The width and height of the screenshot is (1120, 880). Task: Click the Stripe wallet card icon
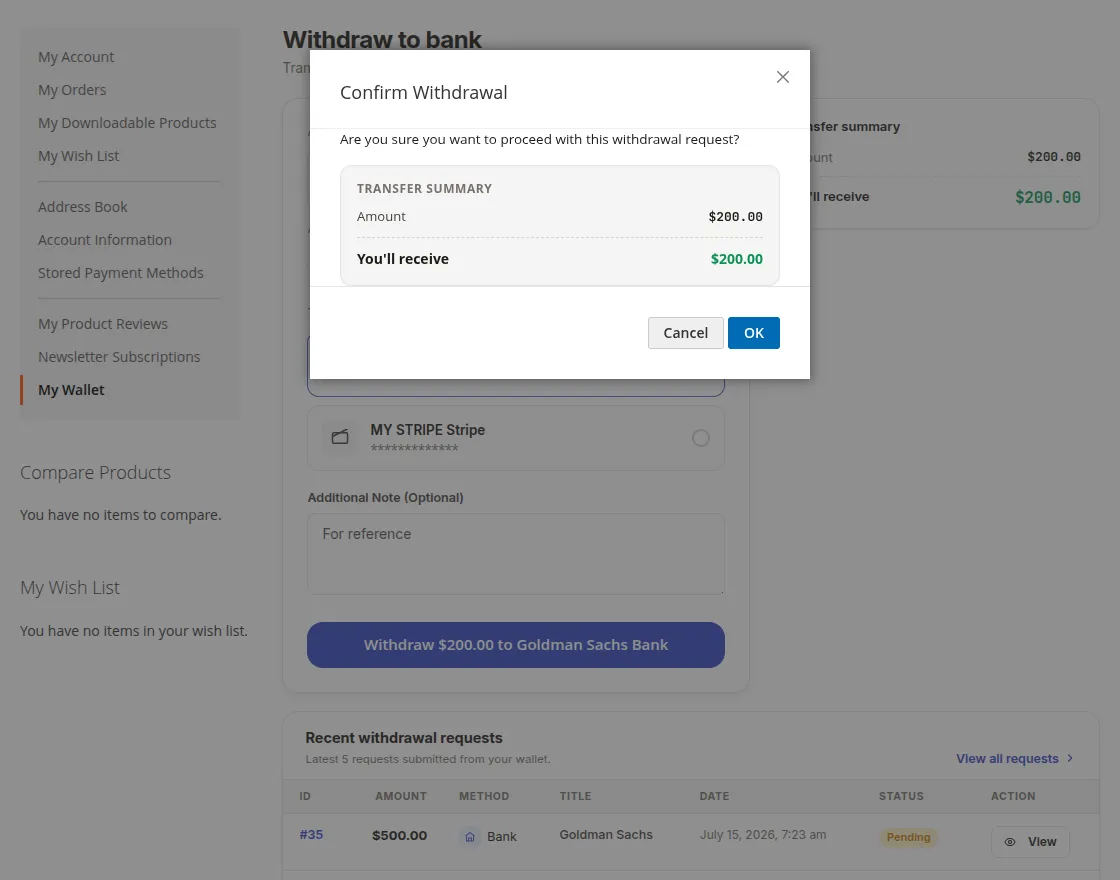(340, 437)
